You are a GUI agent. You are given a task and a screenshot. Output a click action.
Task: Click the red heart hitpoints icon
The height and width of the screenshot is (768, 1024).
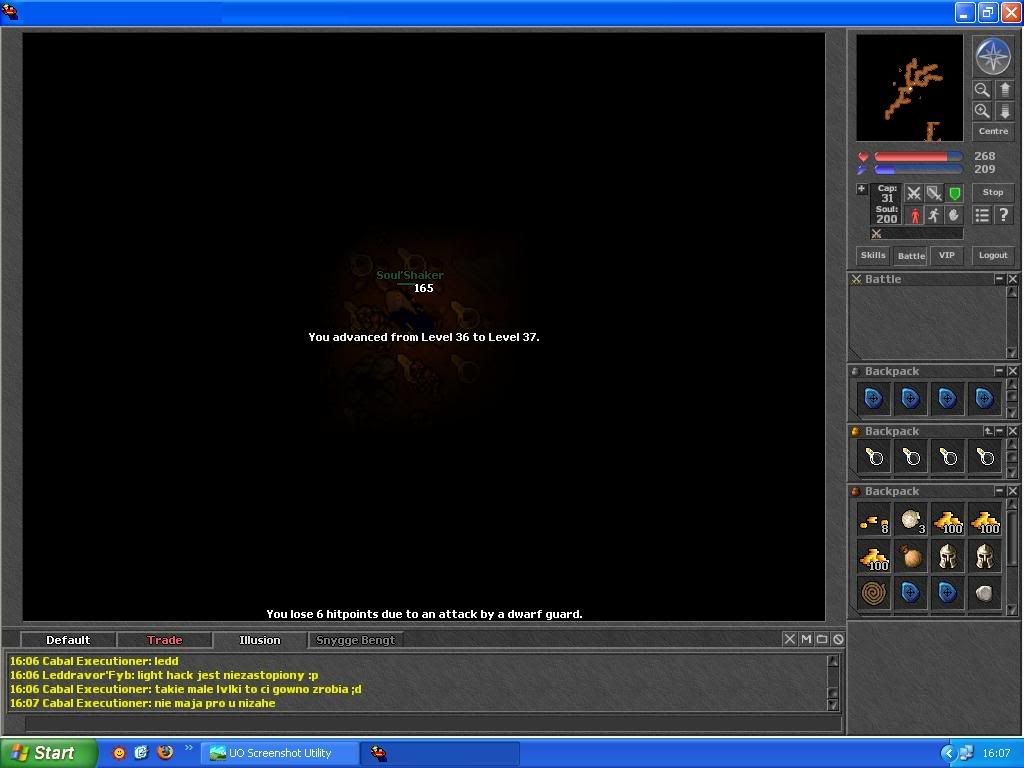(x=863, y=157)
